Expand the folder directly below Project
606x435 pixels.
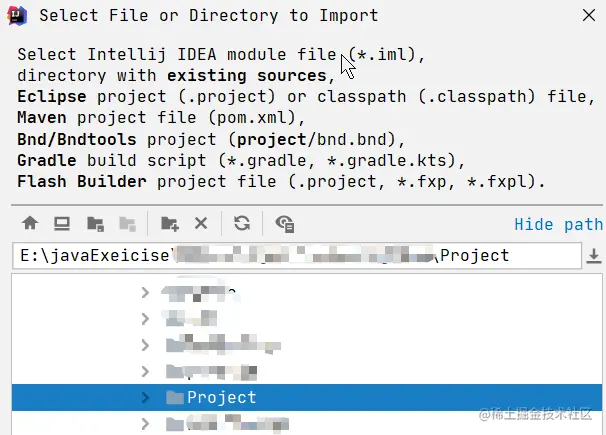pyautogui.click(x=146, y=423)
